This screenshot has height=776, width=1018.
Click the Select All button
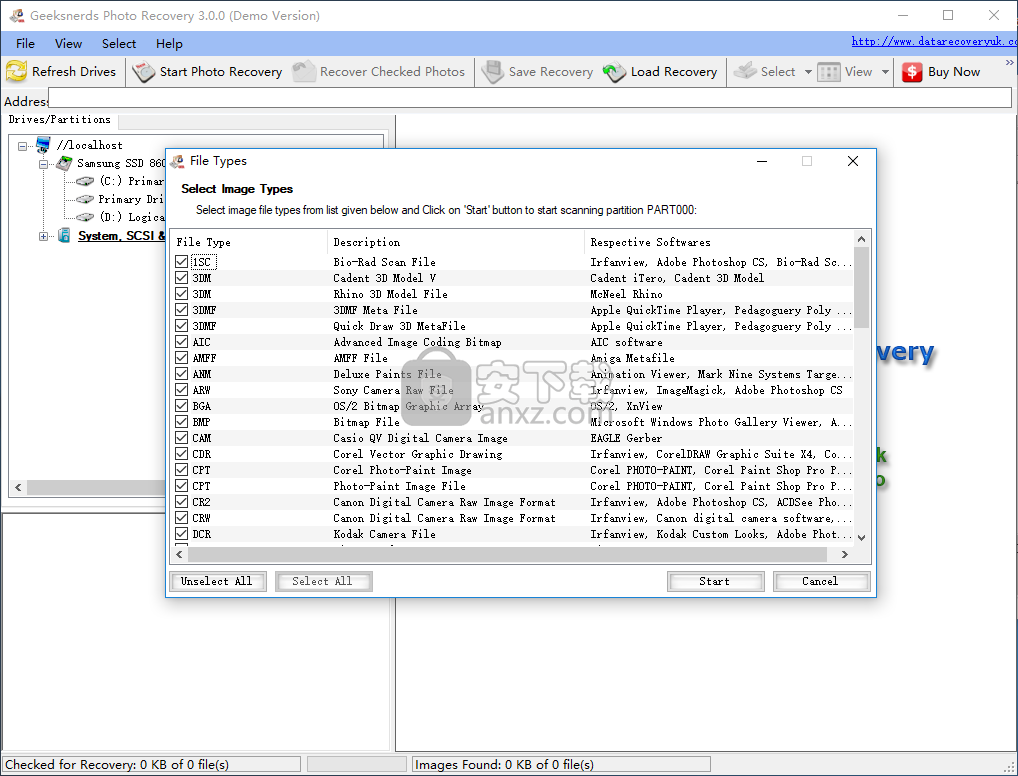tap(323, 581)
